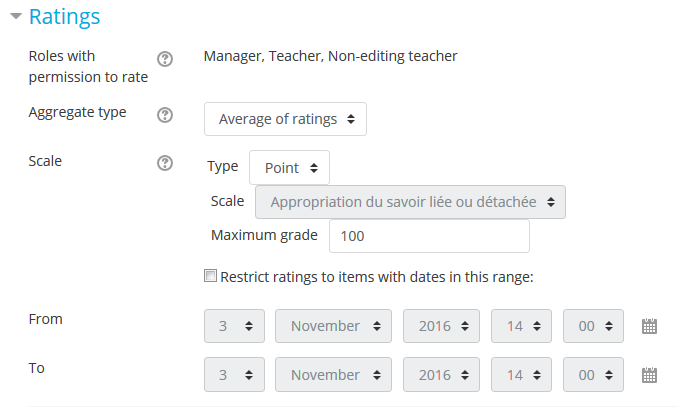Open the To minute 00 dropdown
The width and height of the screenshot is (677, 408).
[593, 375]
